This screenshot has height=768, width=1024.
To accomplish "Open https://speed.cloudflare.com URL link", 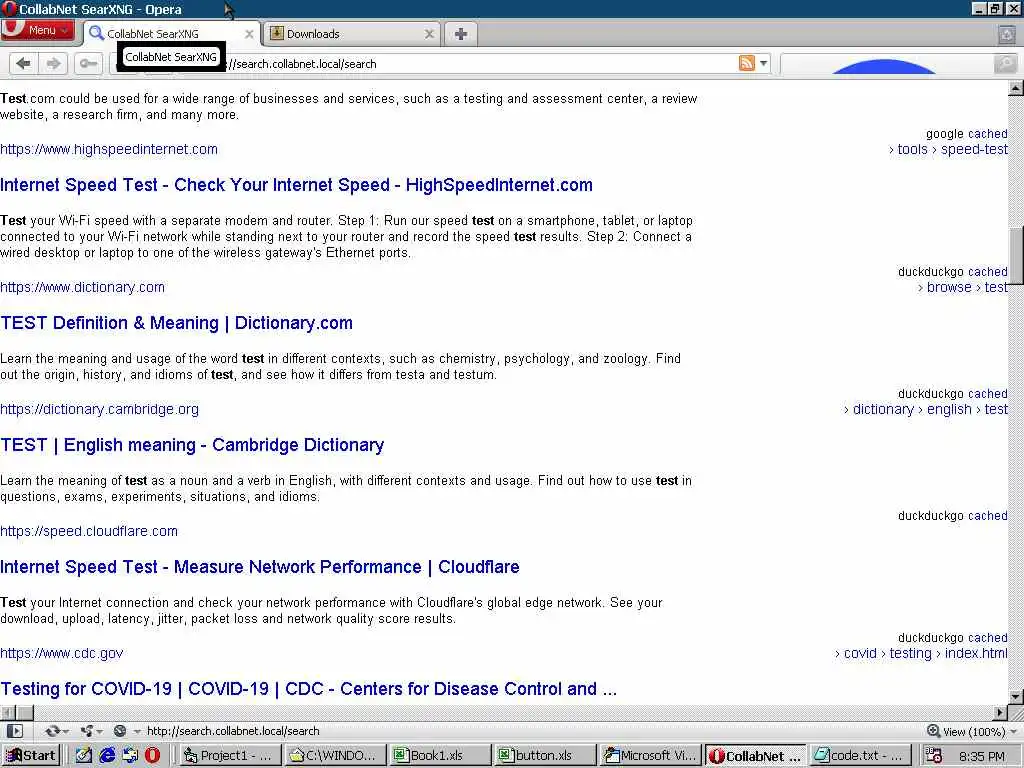I will 89,532.
